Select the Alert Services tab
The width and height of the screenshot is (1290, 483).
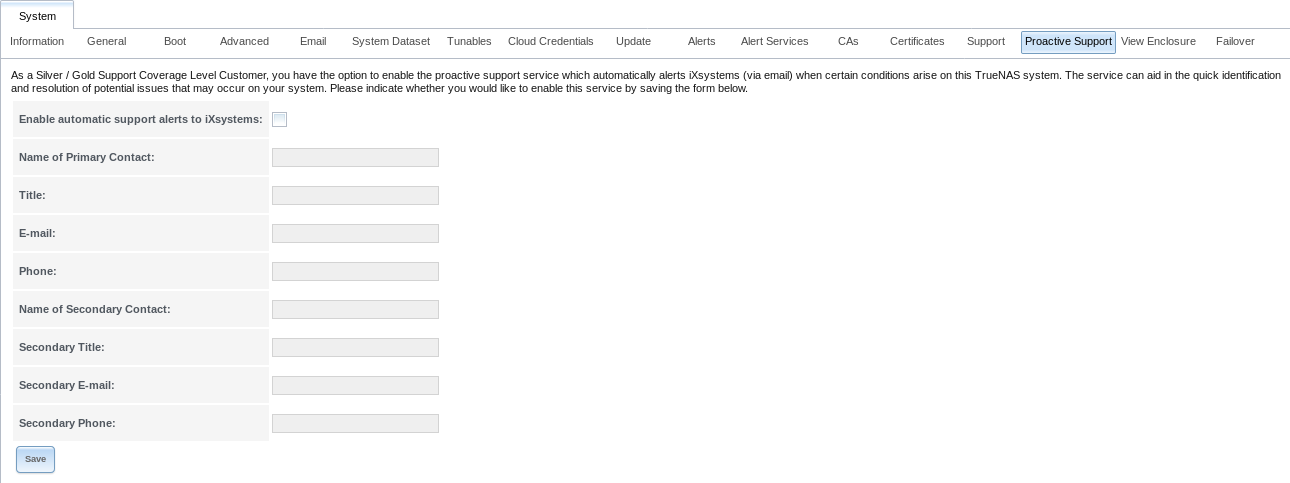(x=774, y=41)
